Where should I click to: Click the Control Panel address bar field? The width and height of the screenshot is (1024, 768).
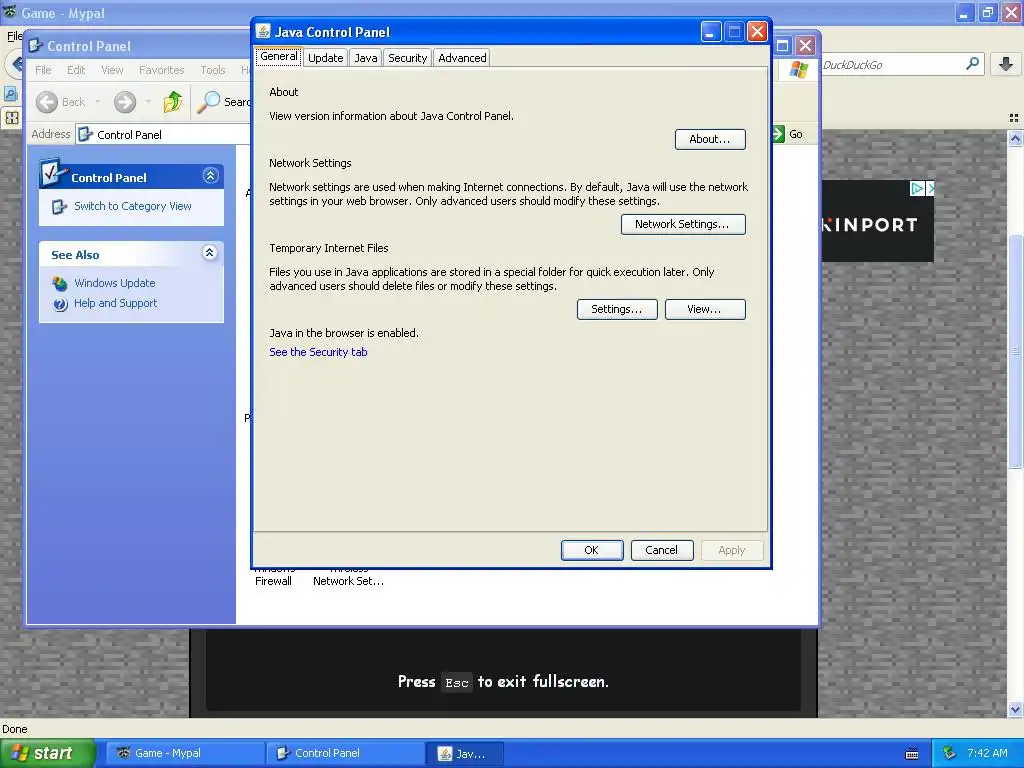pos(163,135)
